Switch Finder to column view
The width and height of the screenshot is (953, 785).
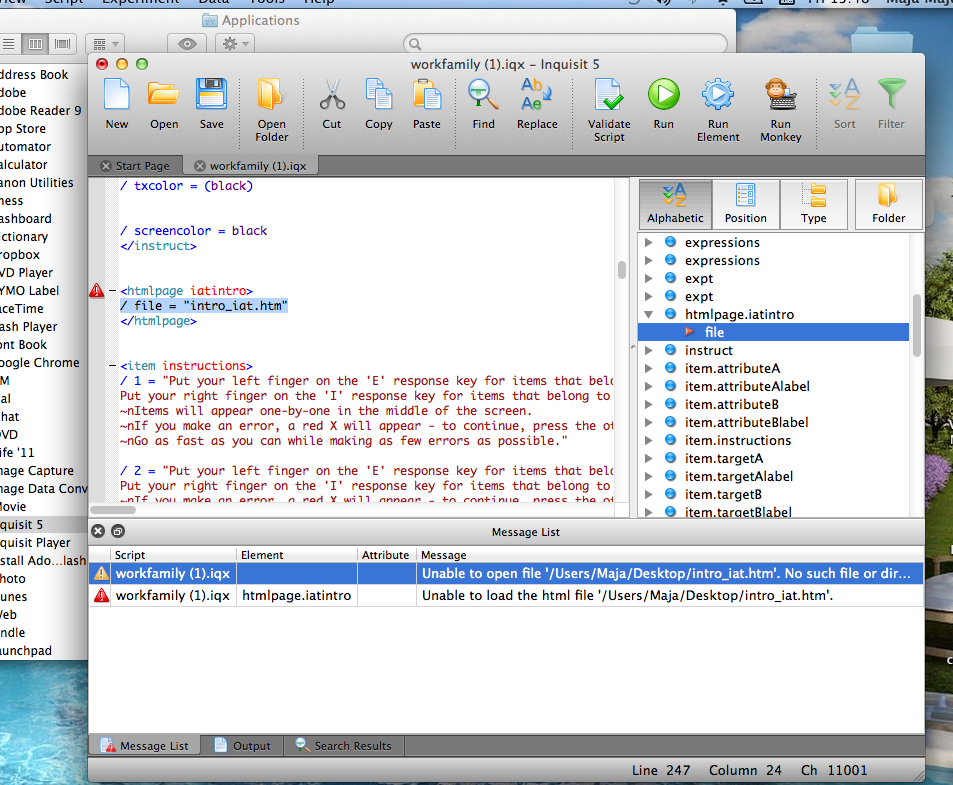35,44
